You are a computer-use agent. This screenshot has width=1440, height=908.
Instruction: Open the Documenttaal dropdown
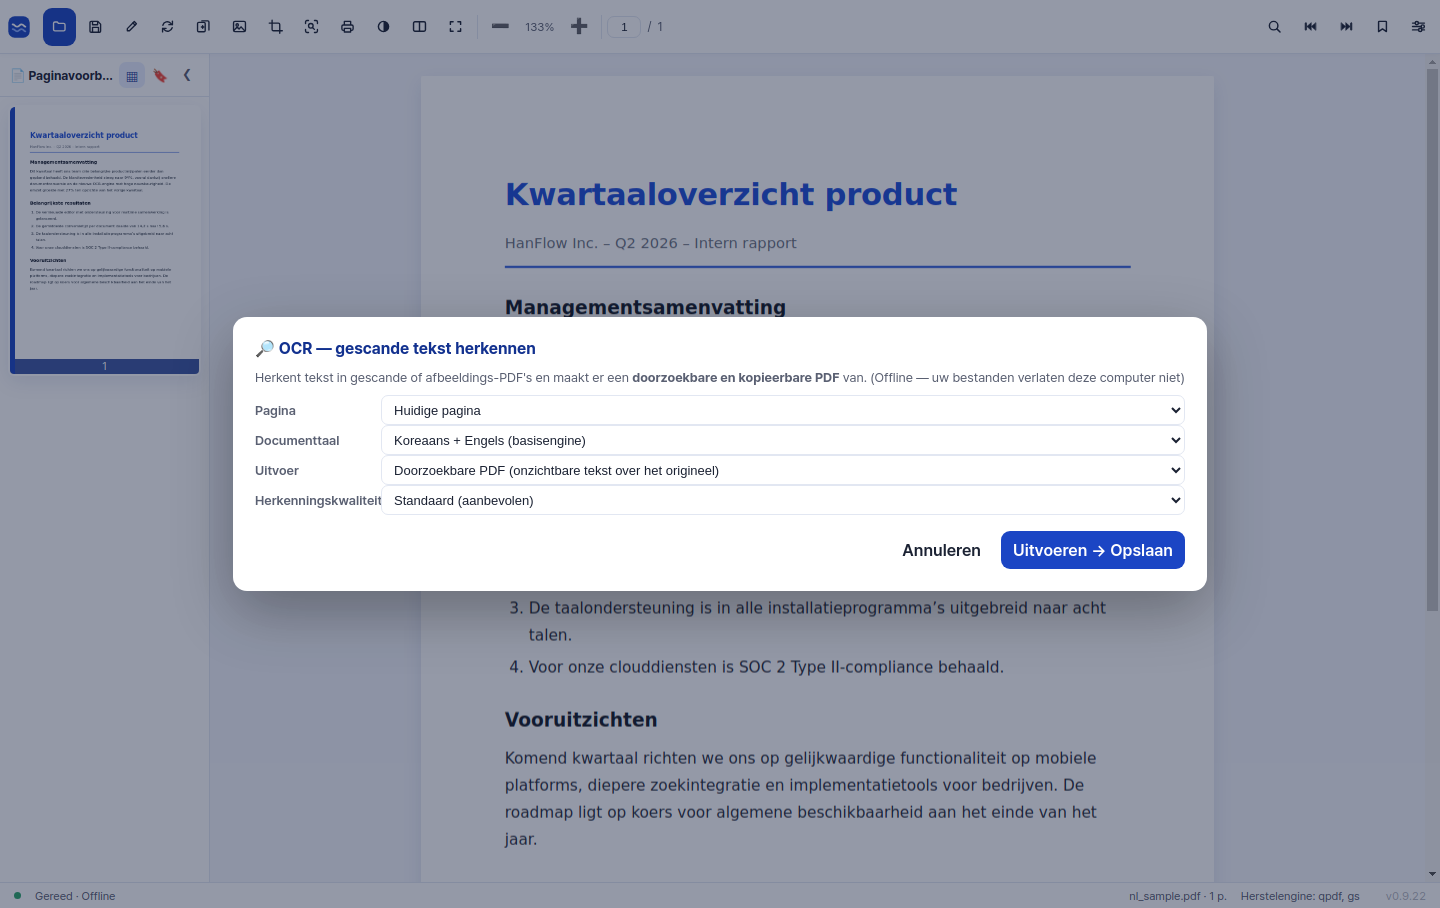click(783, 440)
